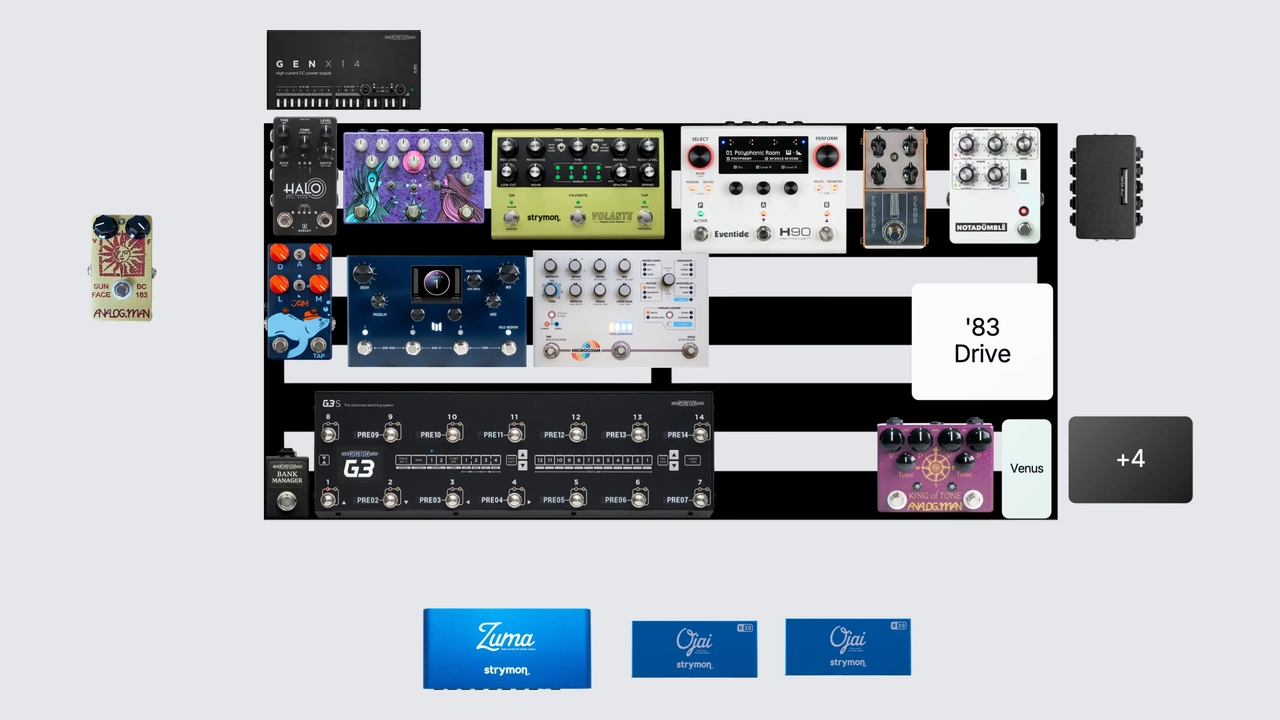Click footswitch 4 on the G3

pos(515,498)
